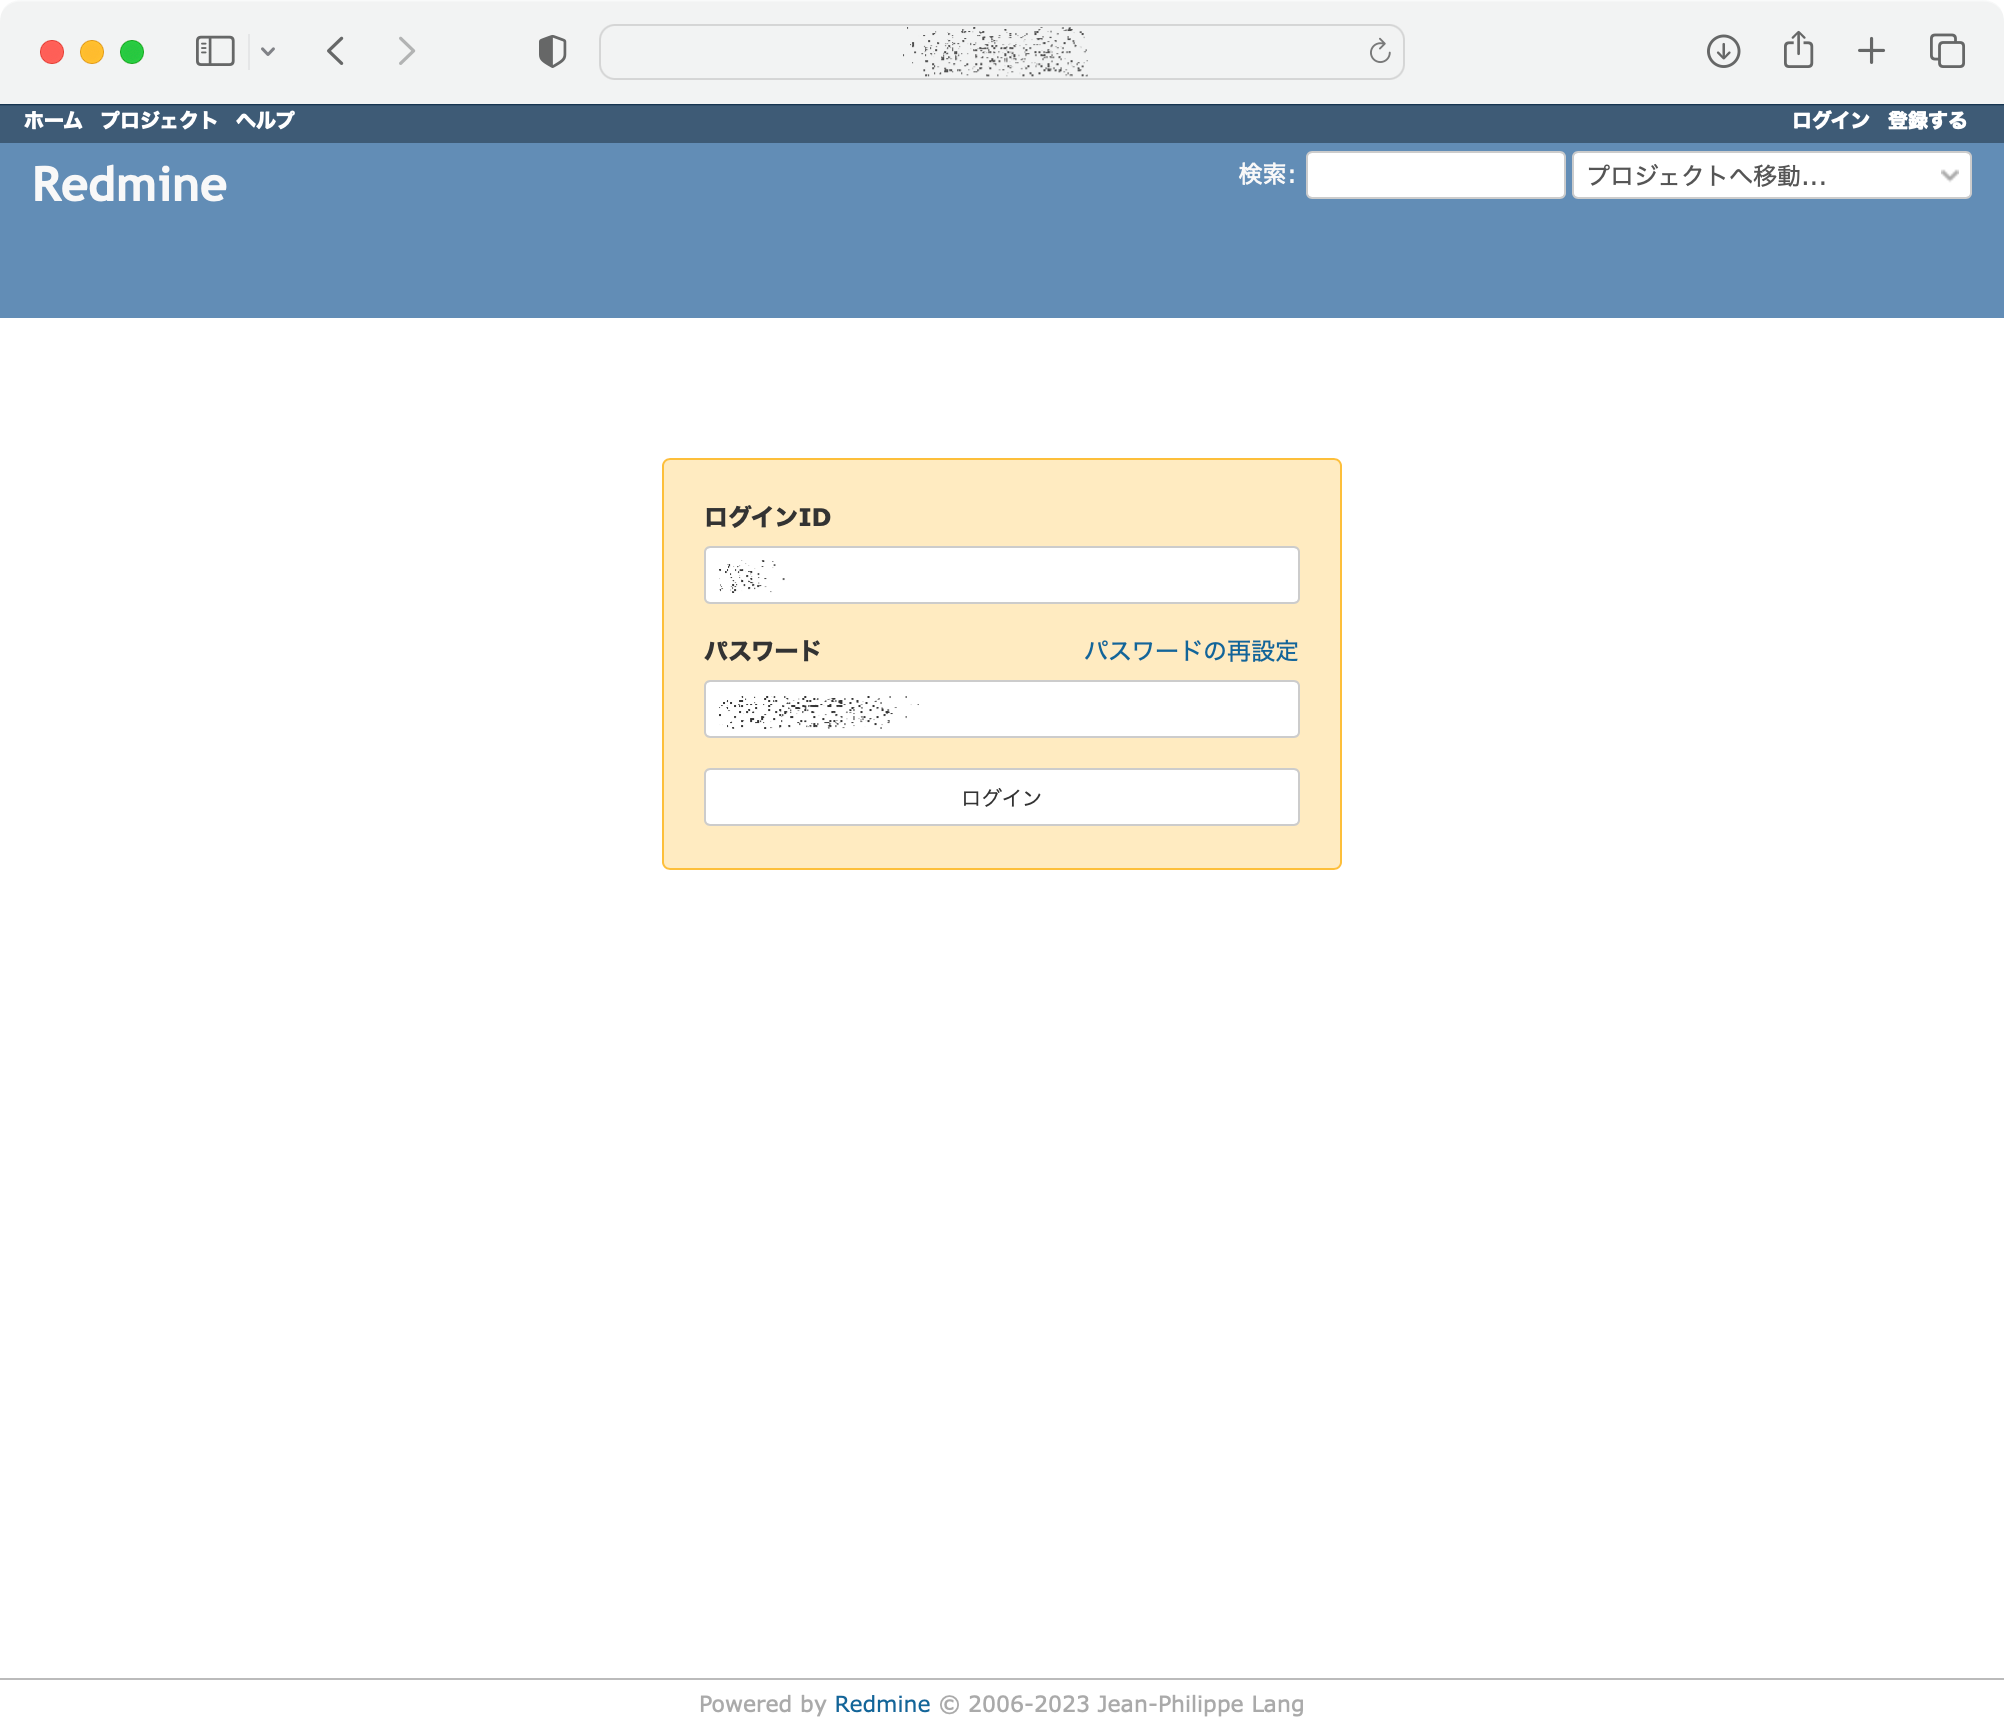Click the back navigation arrow

[335, 51]
